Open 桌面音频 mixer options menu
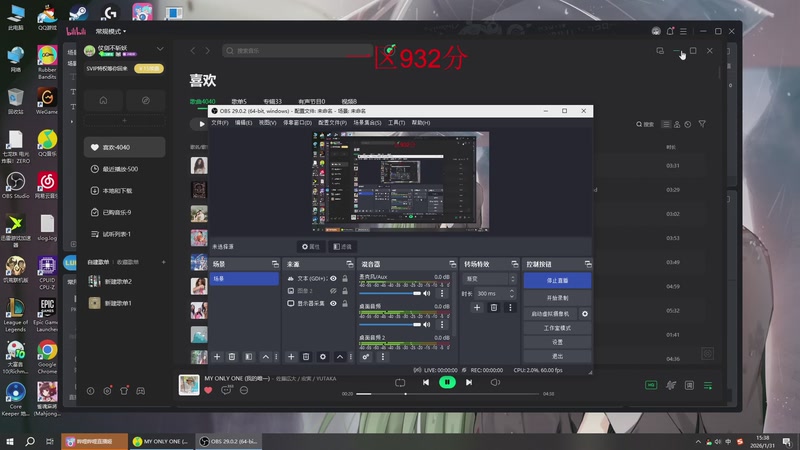This screenshot has height=450, width=800. [x=442, y=324]
